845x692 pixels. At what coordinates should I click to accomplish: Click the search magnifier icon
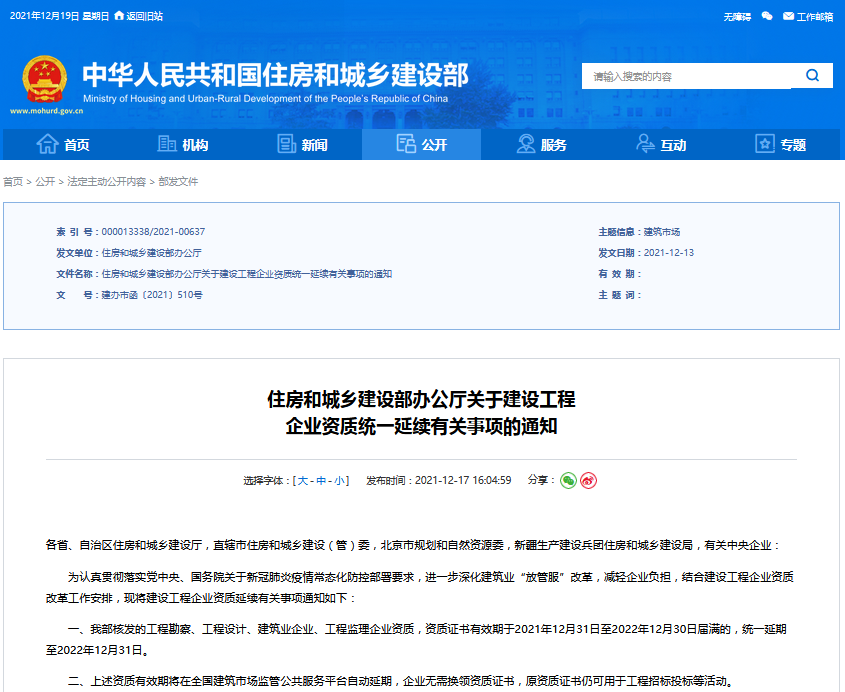(x=810, y=75)
